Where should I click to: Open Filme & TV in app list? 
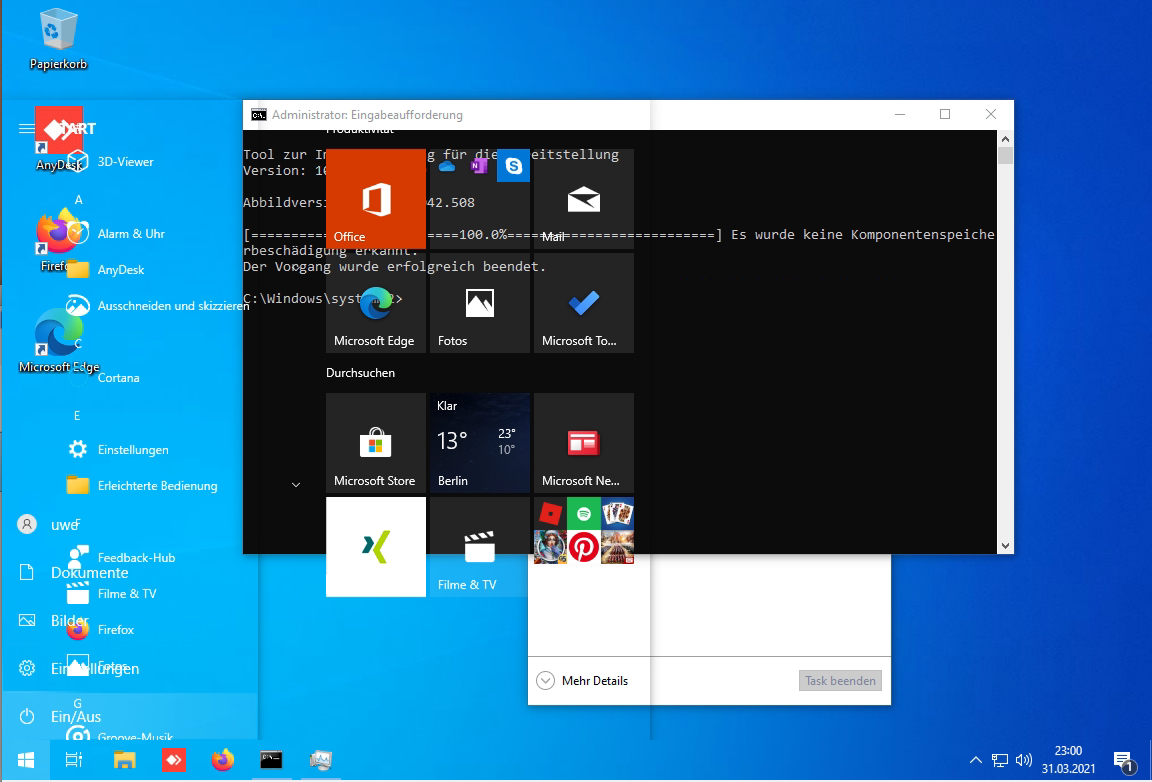pos(126,594)
